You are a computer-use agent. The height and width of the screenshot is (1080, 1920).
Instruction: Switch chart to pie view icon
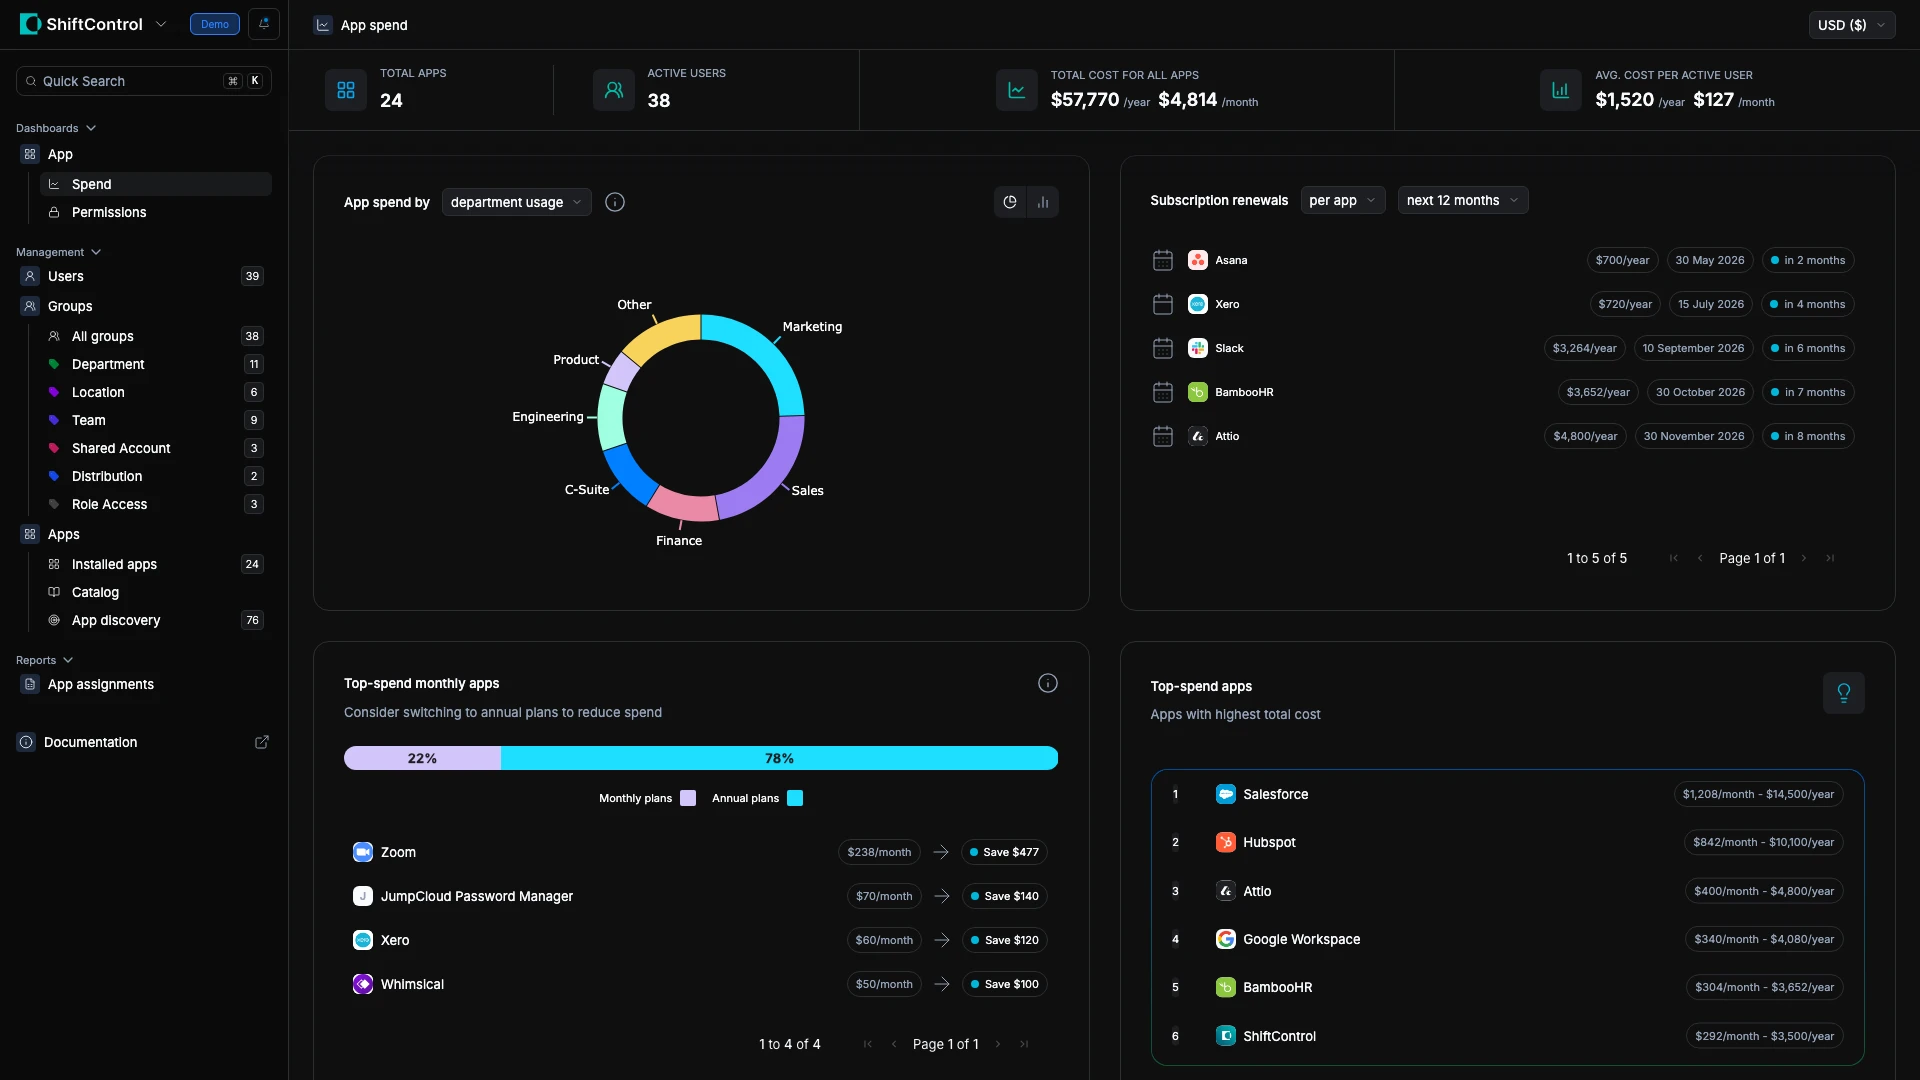(1010, 202)
